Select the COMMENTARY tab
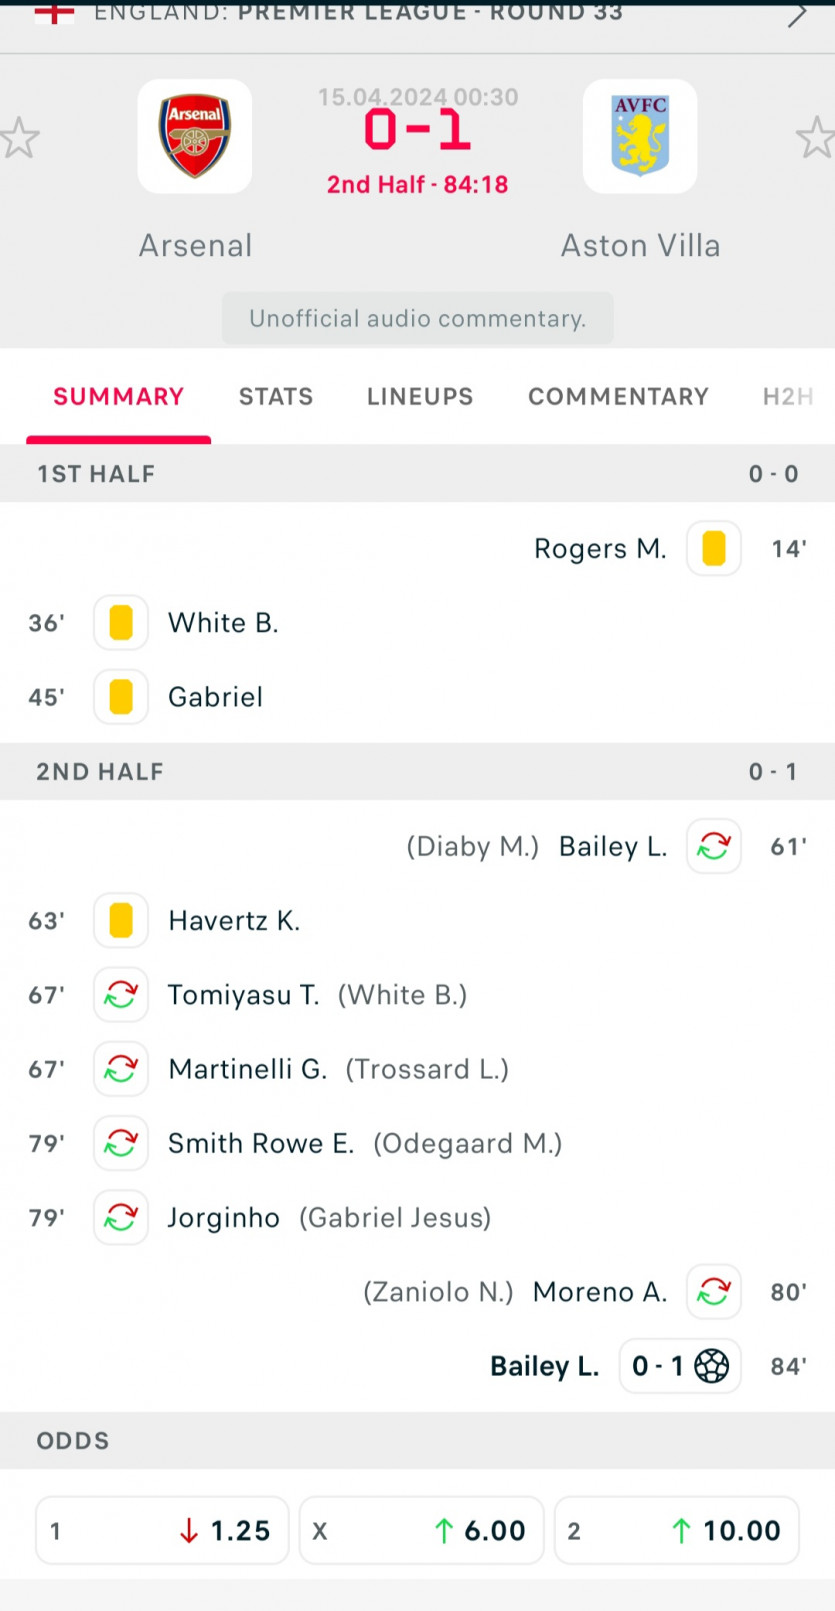The image size is (835, 1611). (x=618, y=397)
